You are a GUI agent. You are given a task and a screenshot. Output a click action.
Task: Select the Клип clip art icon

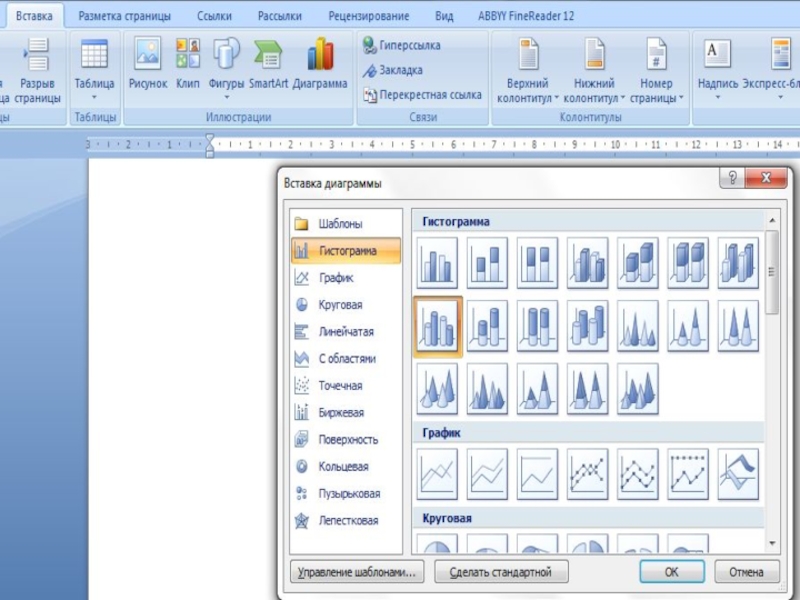tap(188, 64)
